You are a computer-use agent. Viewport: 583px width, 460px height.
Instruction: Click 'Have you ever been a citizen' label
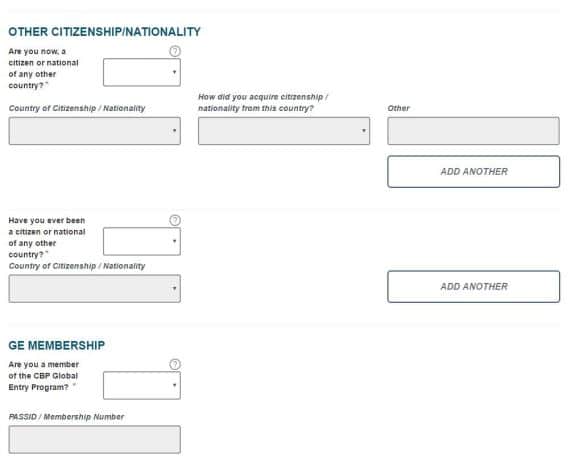(47, 237)
